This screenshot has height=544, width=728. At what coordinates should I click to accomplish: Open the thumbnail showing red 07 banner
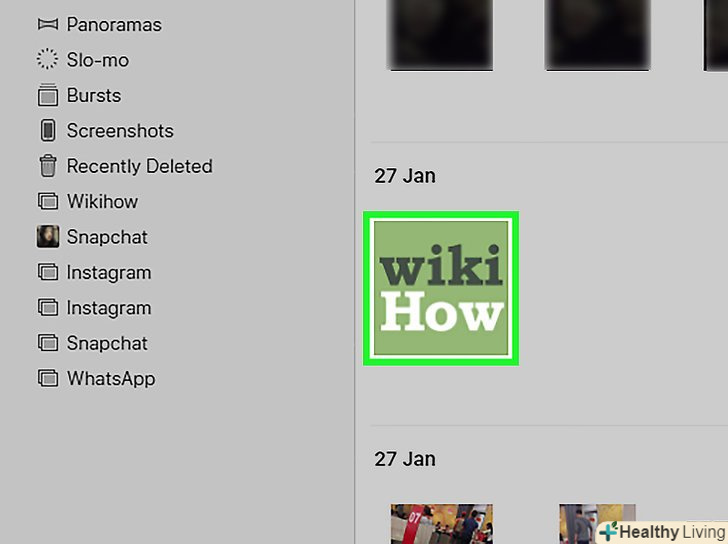442,524
